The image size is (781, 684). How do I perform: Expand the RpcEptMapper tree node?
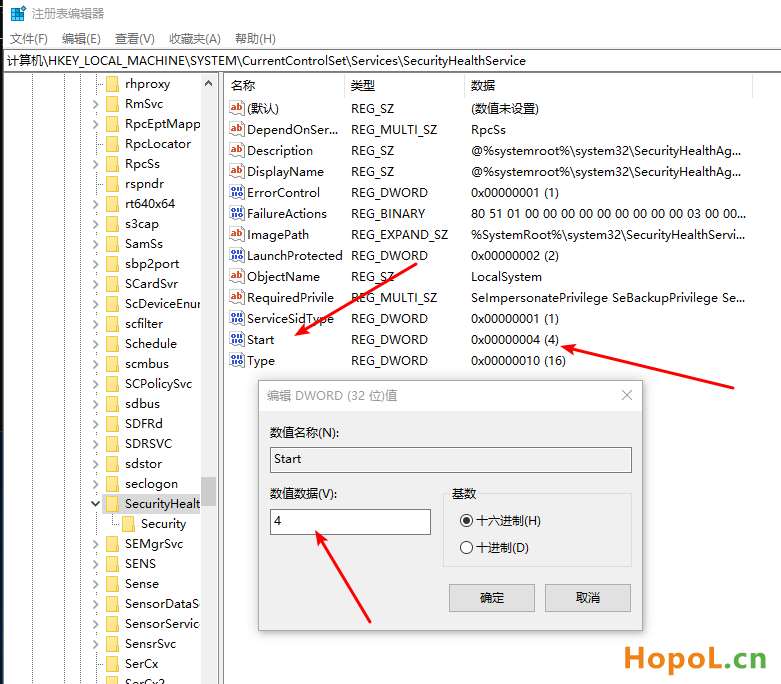[x=96, y=124]
